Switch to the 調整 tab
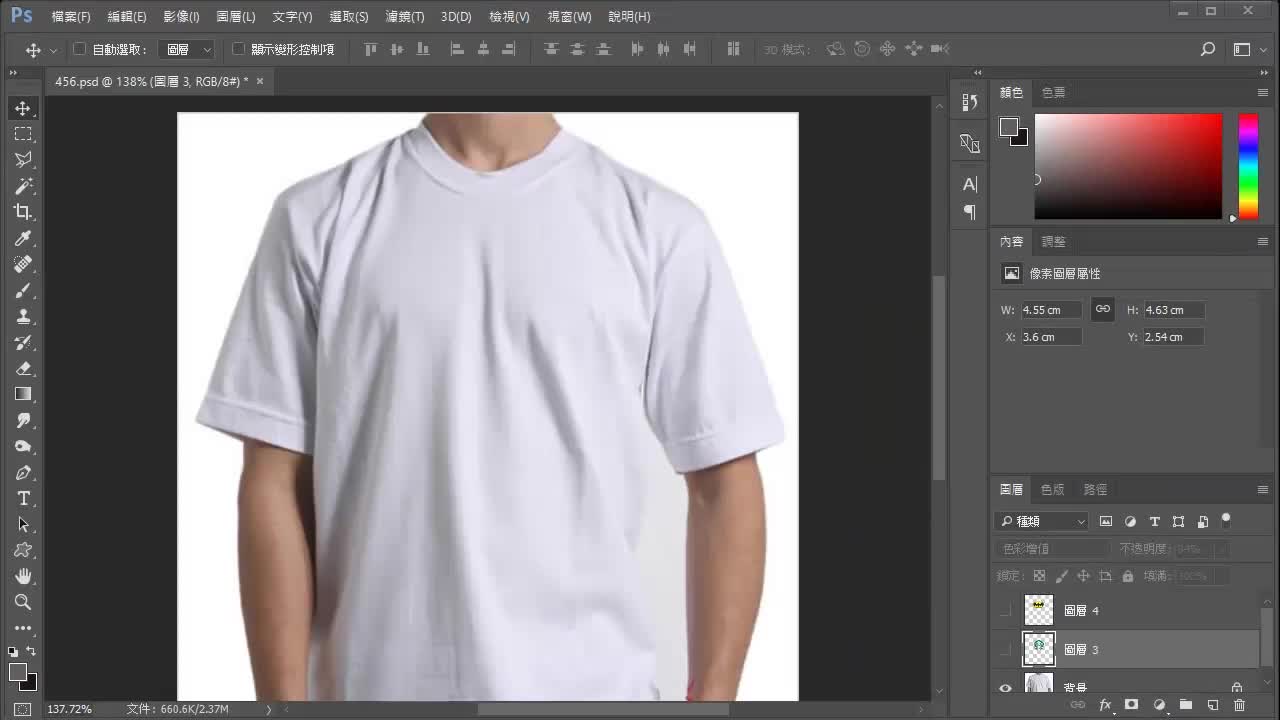This screenshot has height=720, width=1280. pos(1053,242)
